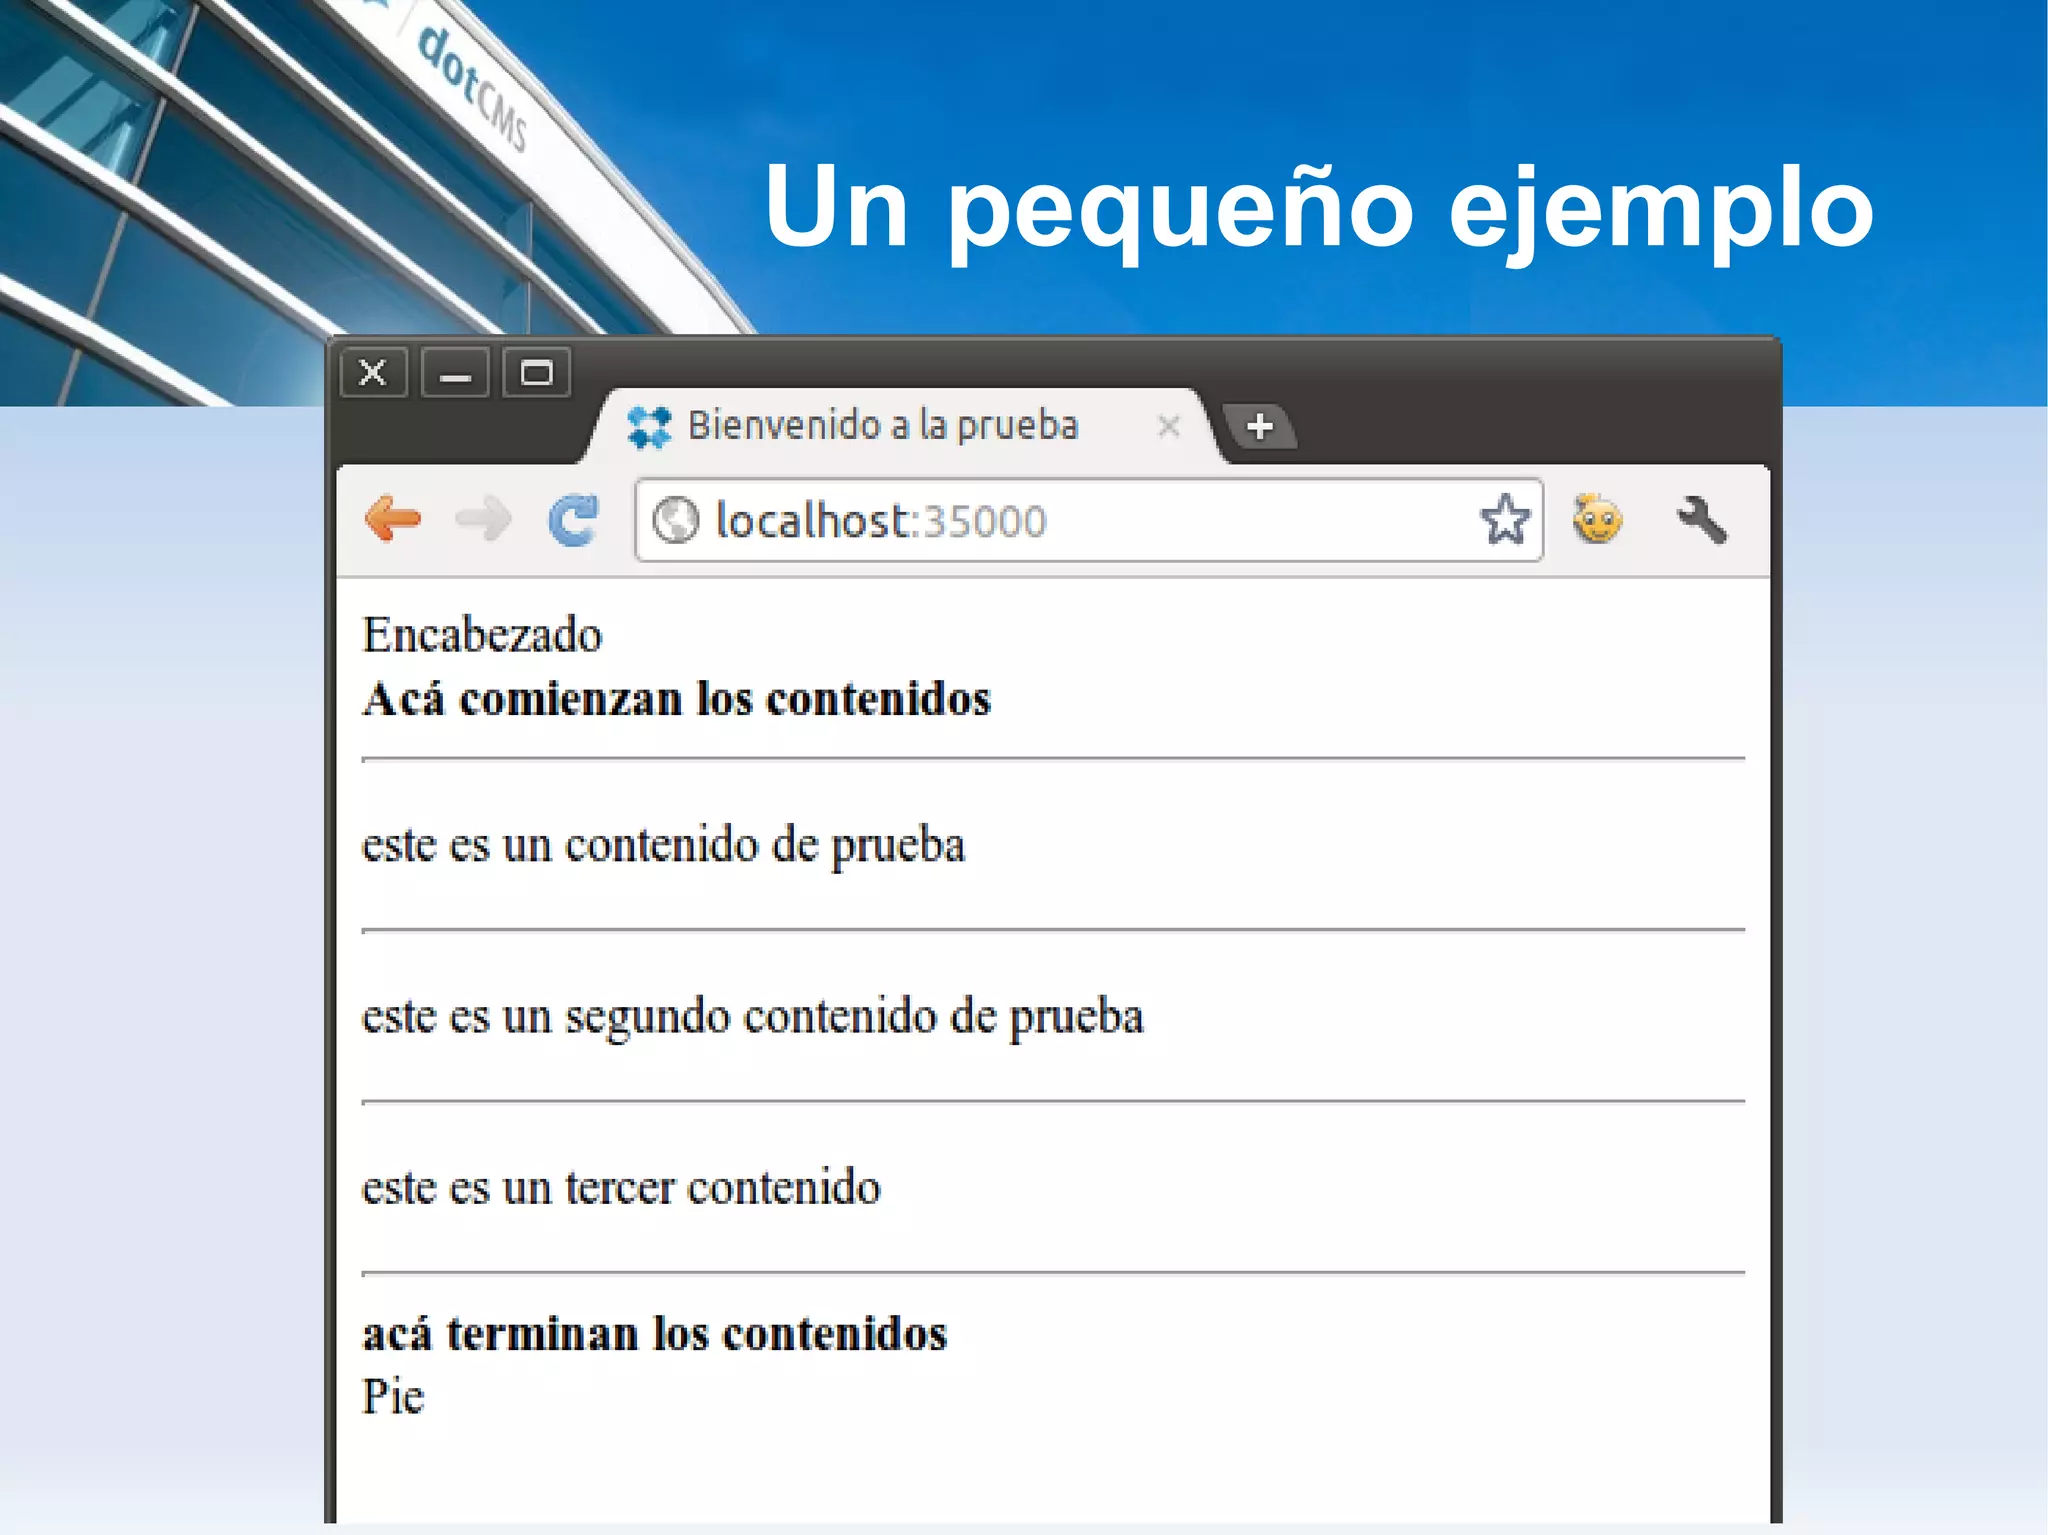Click the 'Pie' footer text
The image size is (2048, 1535).
393,1396
